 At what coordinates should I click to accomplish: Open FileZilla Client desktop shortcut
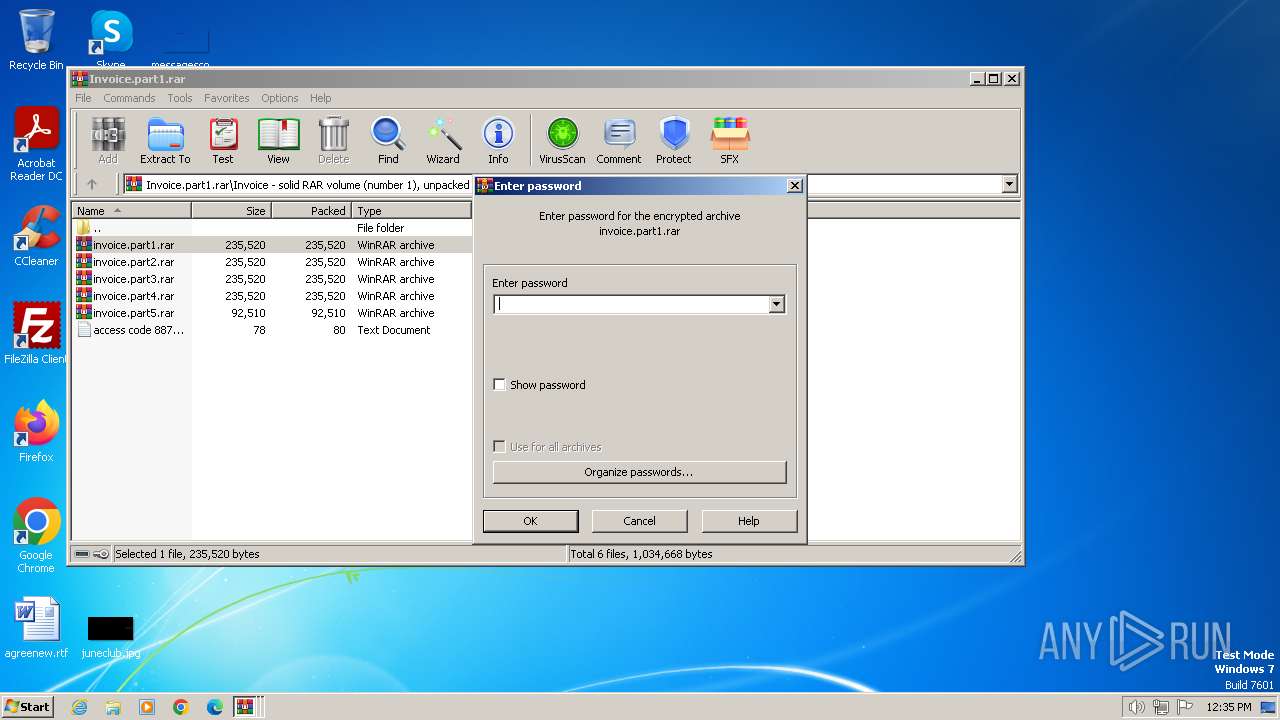[x=36, y=334]
